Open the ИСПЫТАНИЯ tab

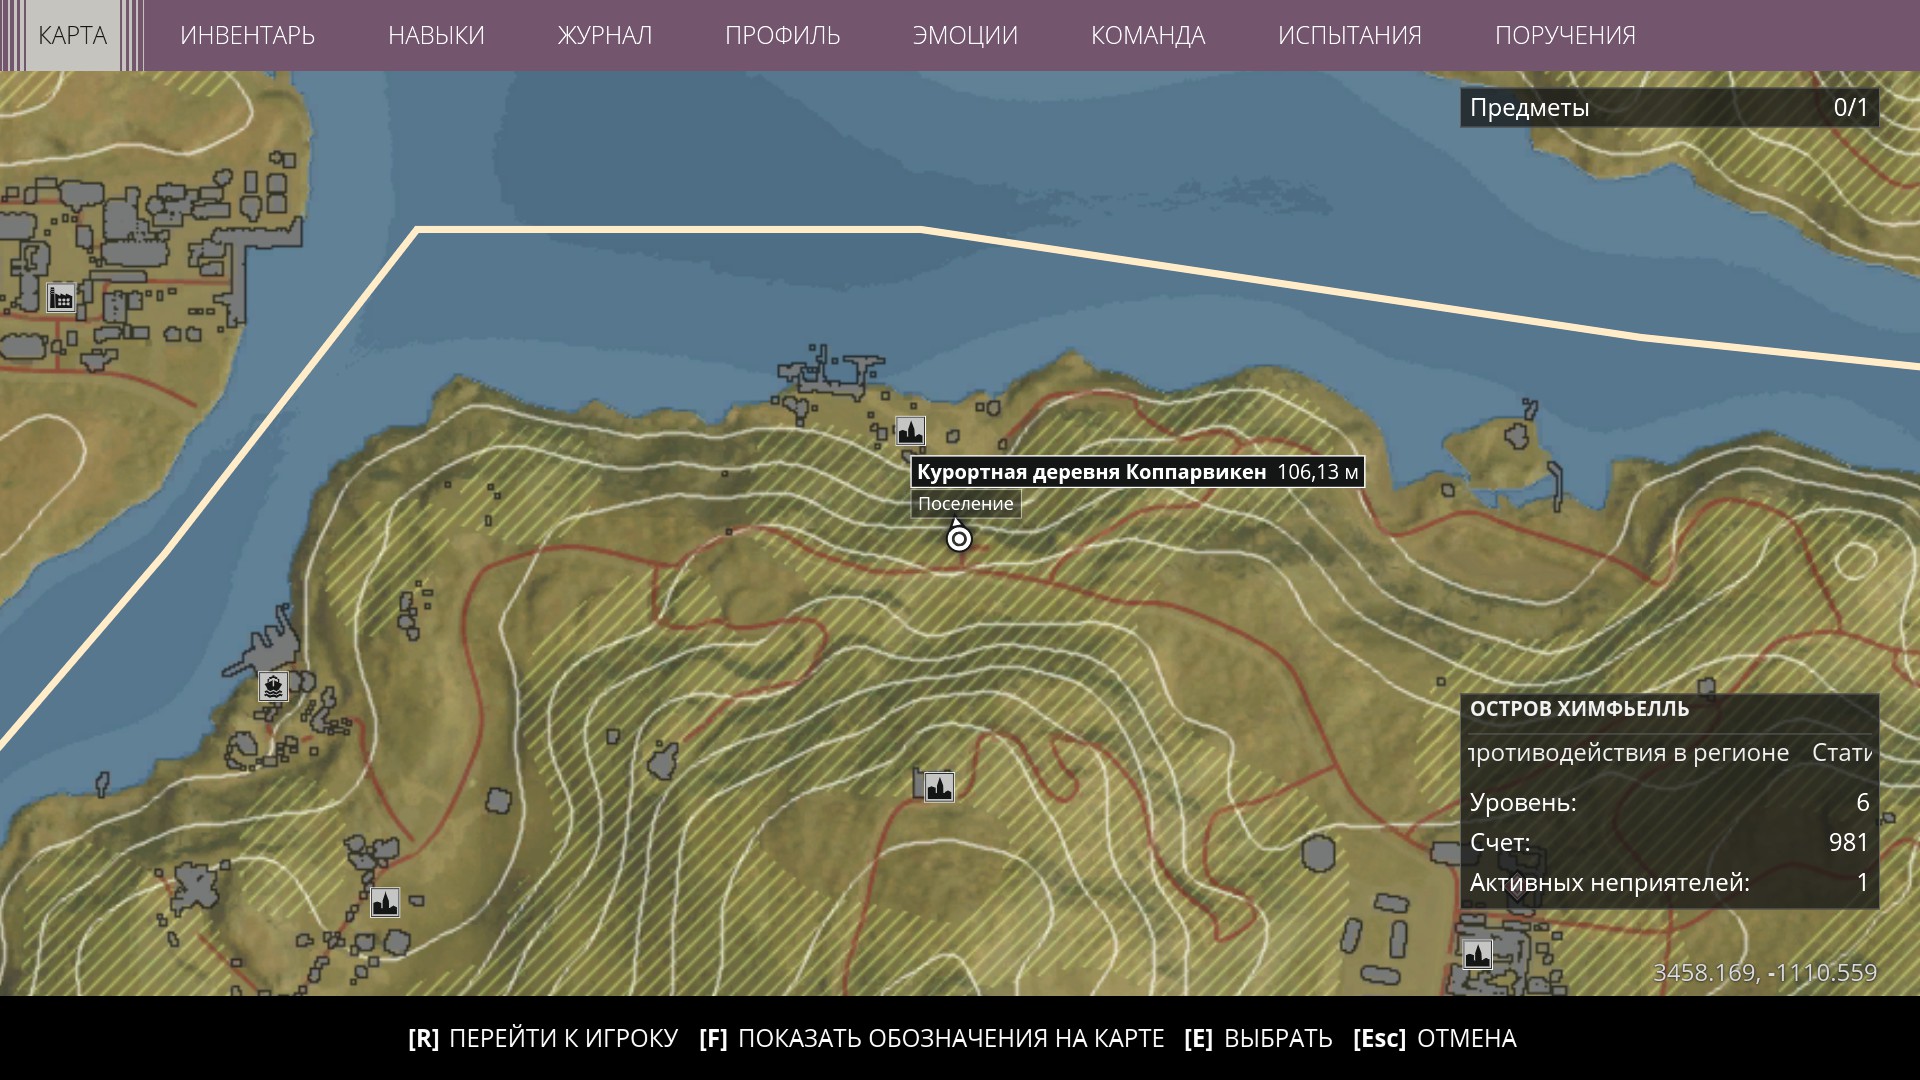click(x=1349, y=35)
